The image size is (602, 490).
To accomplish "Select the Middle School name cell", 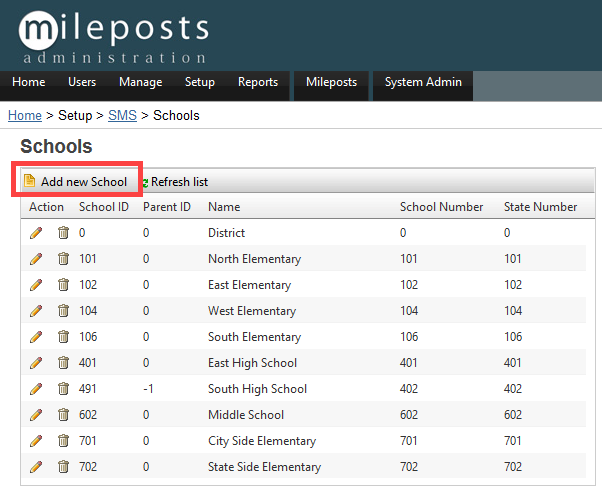I will pos(246,415).
